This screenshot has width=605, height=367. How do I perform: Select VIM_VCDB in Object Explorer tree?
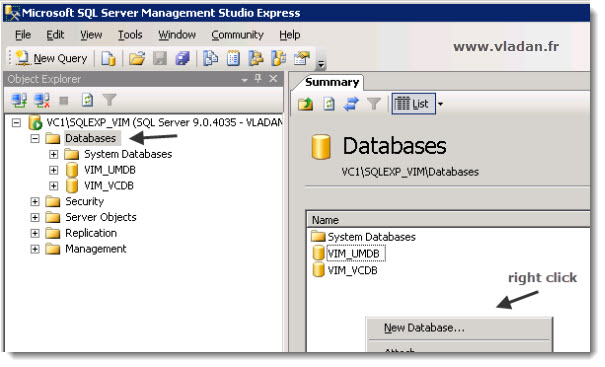(x=109, y=186)
